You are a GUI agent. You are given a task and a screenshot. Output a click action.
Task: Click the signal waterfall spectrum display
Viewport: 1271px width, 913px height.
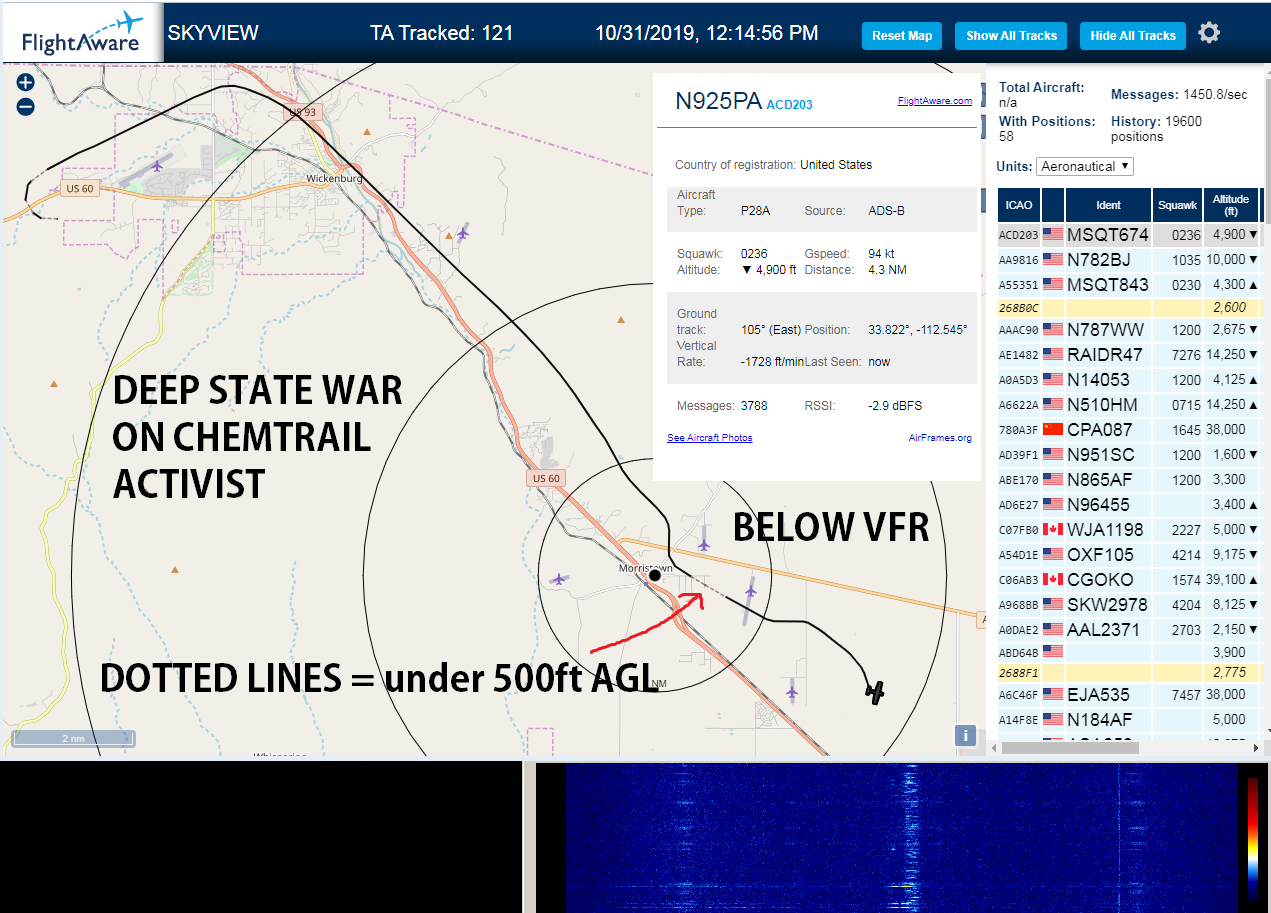900,838
